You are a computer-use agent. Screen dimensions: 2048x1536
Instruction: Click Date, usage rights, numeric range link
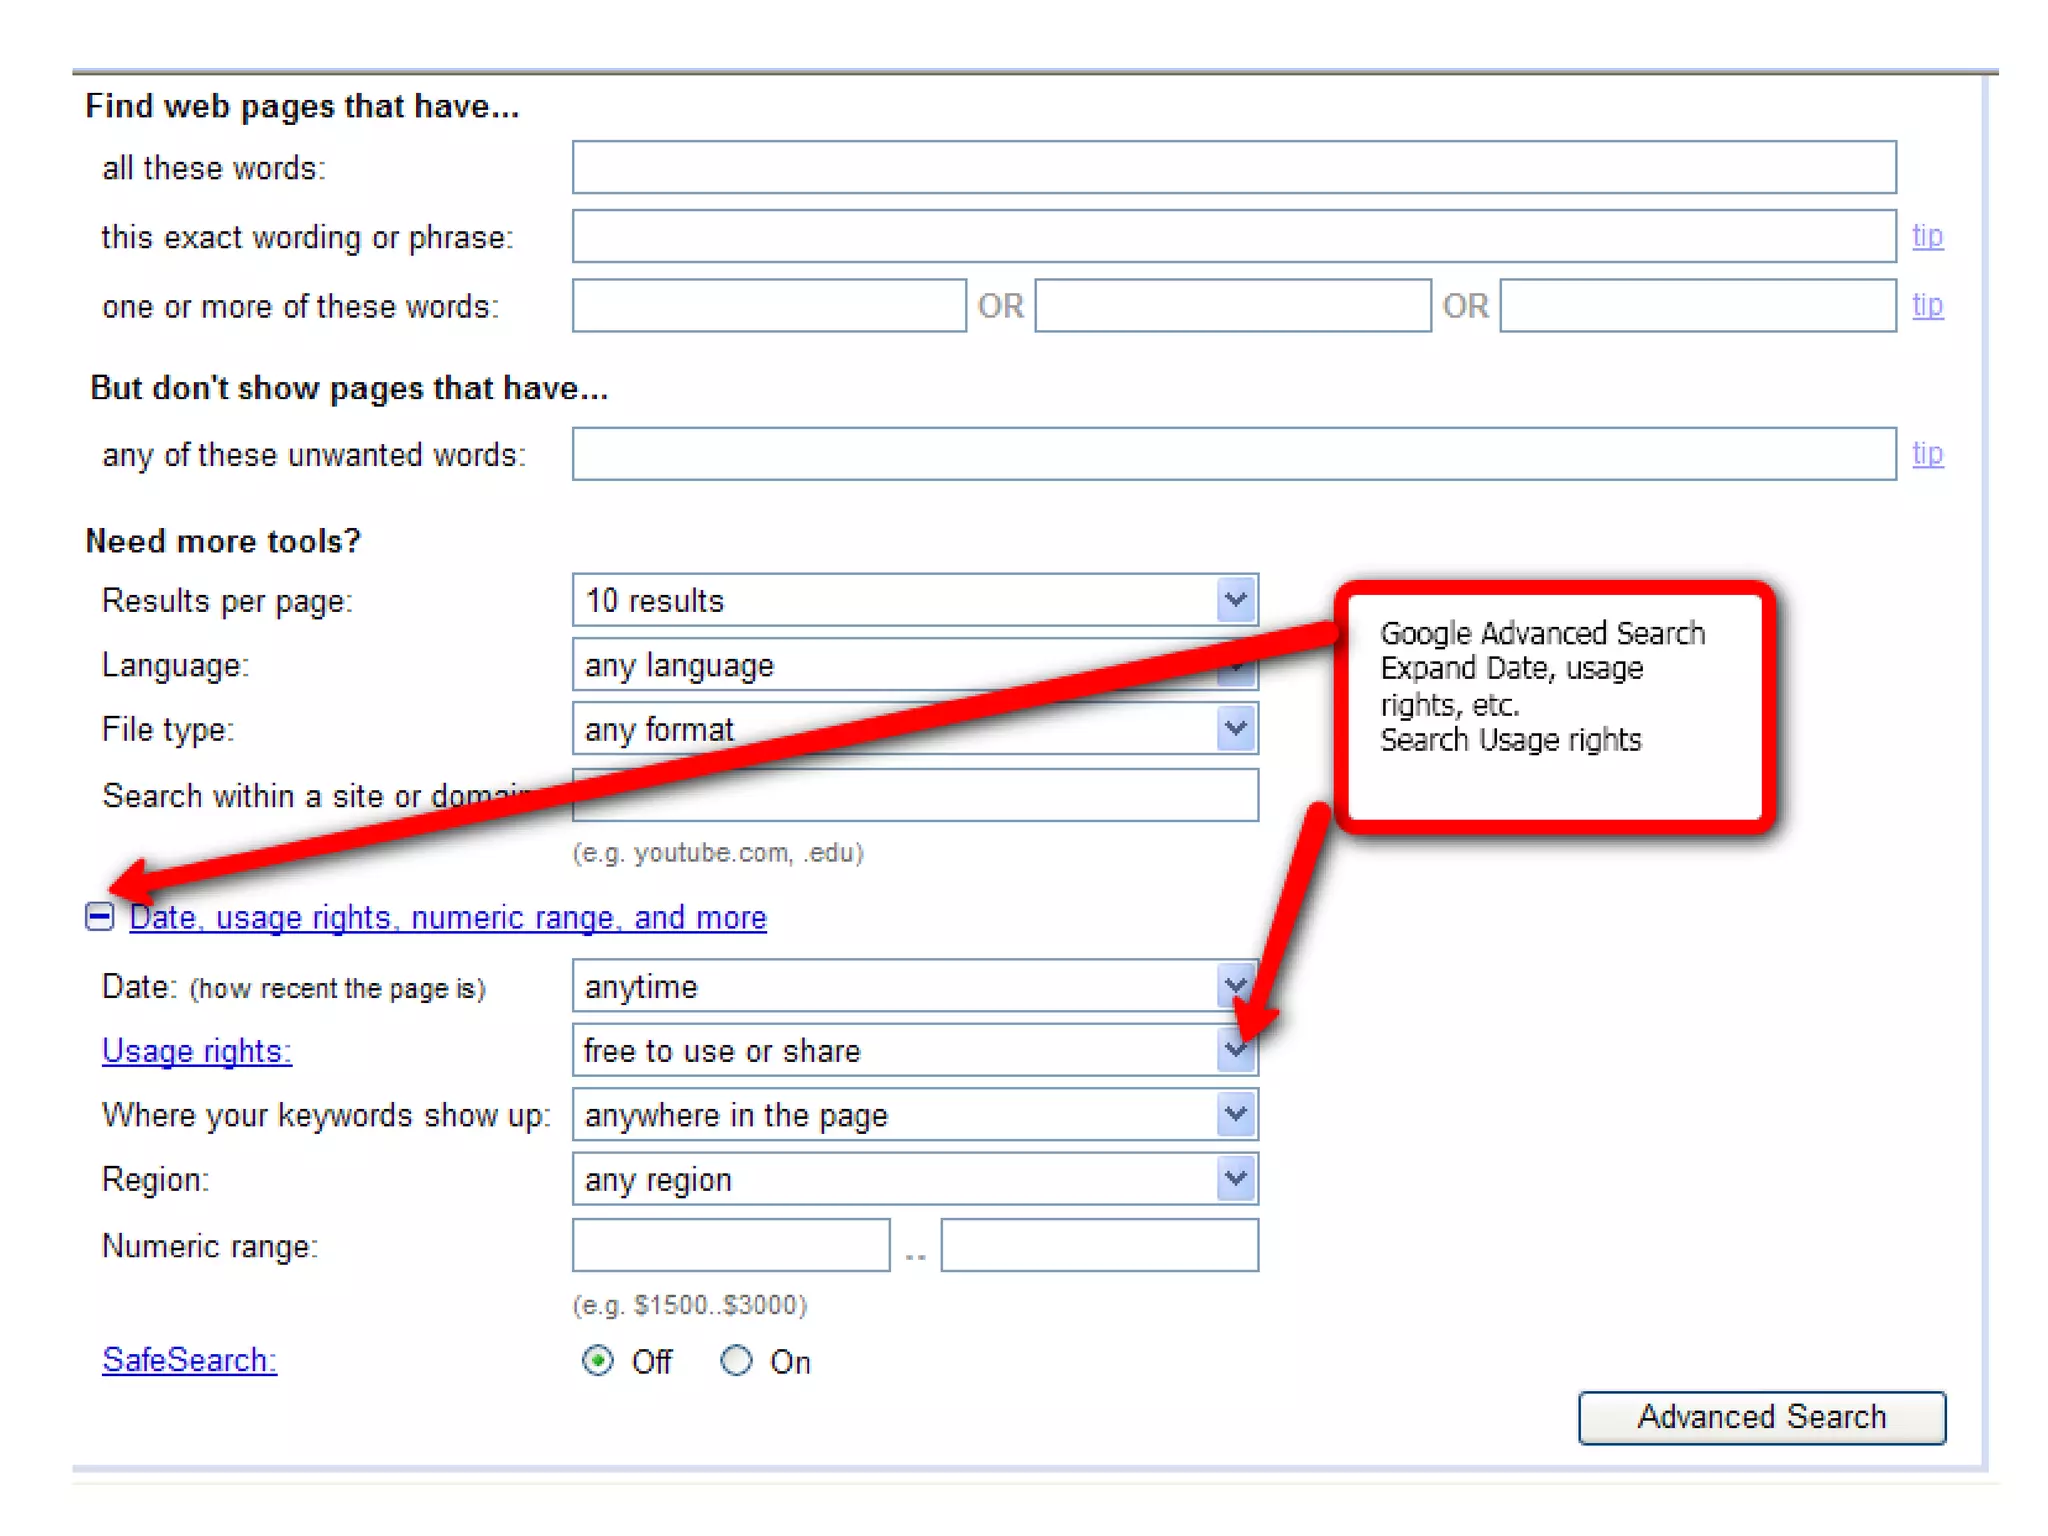point(448,917)
